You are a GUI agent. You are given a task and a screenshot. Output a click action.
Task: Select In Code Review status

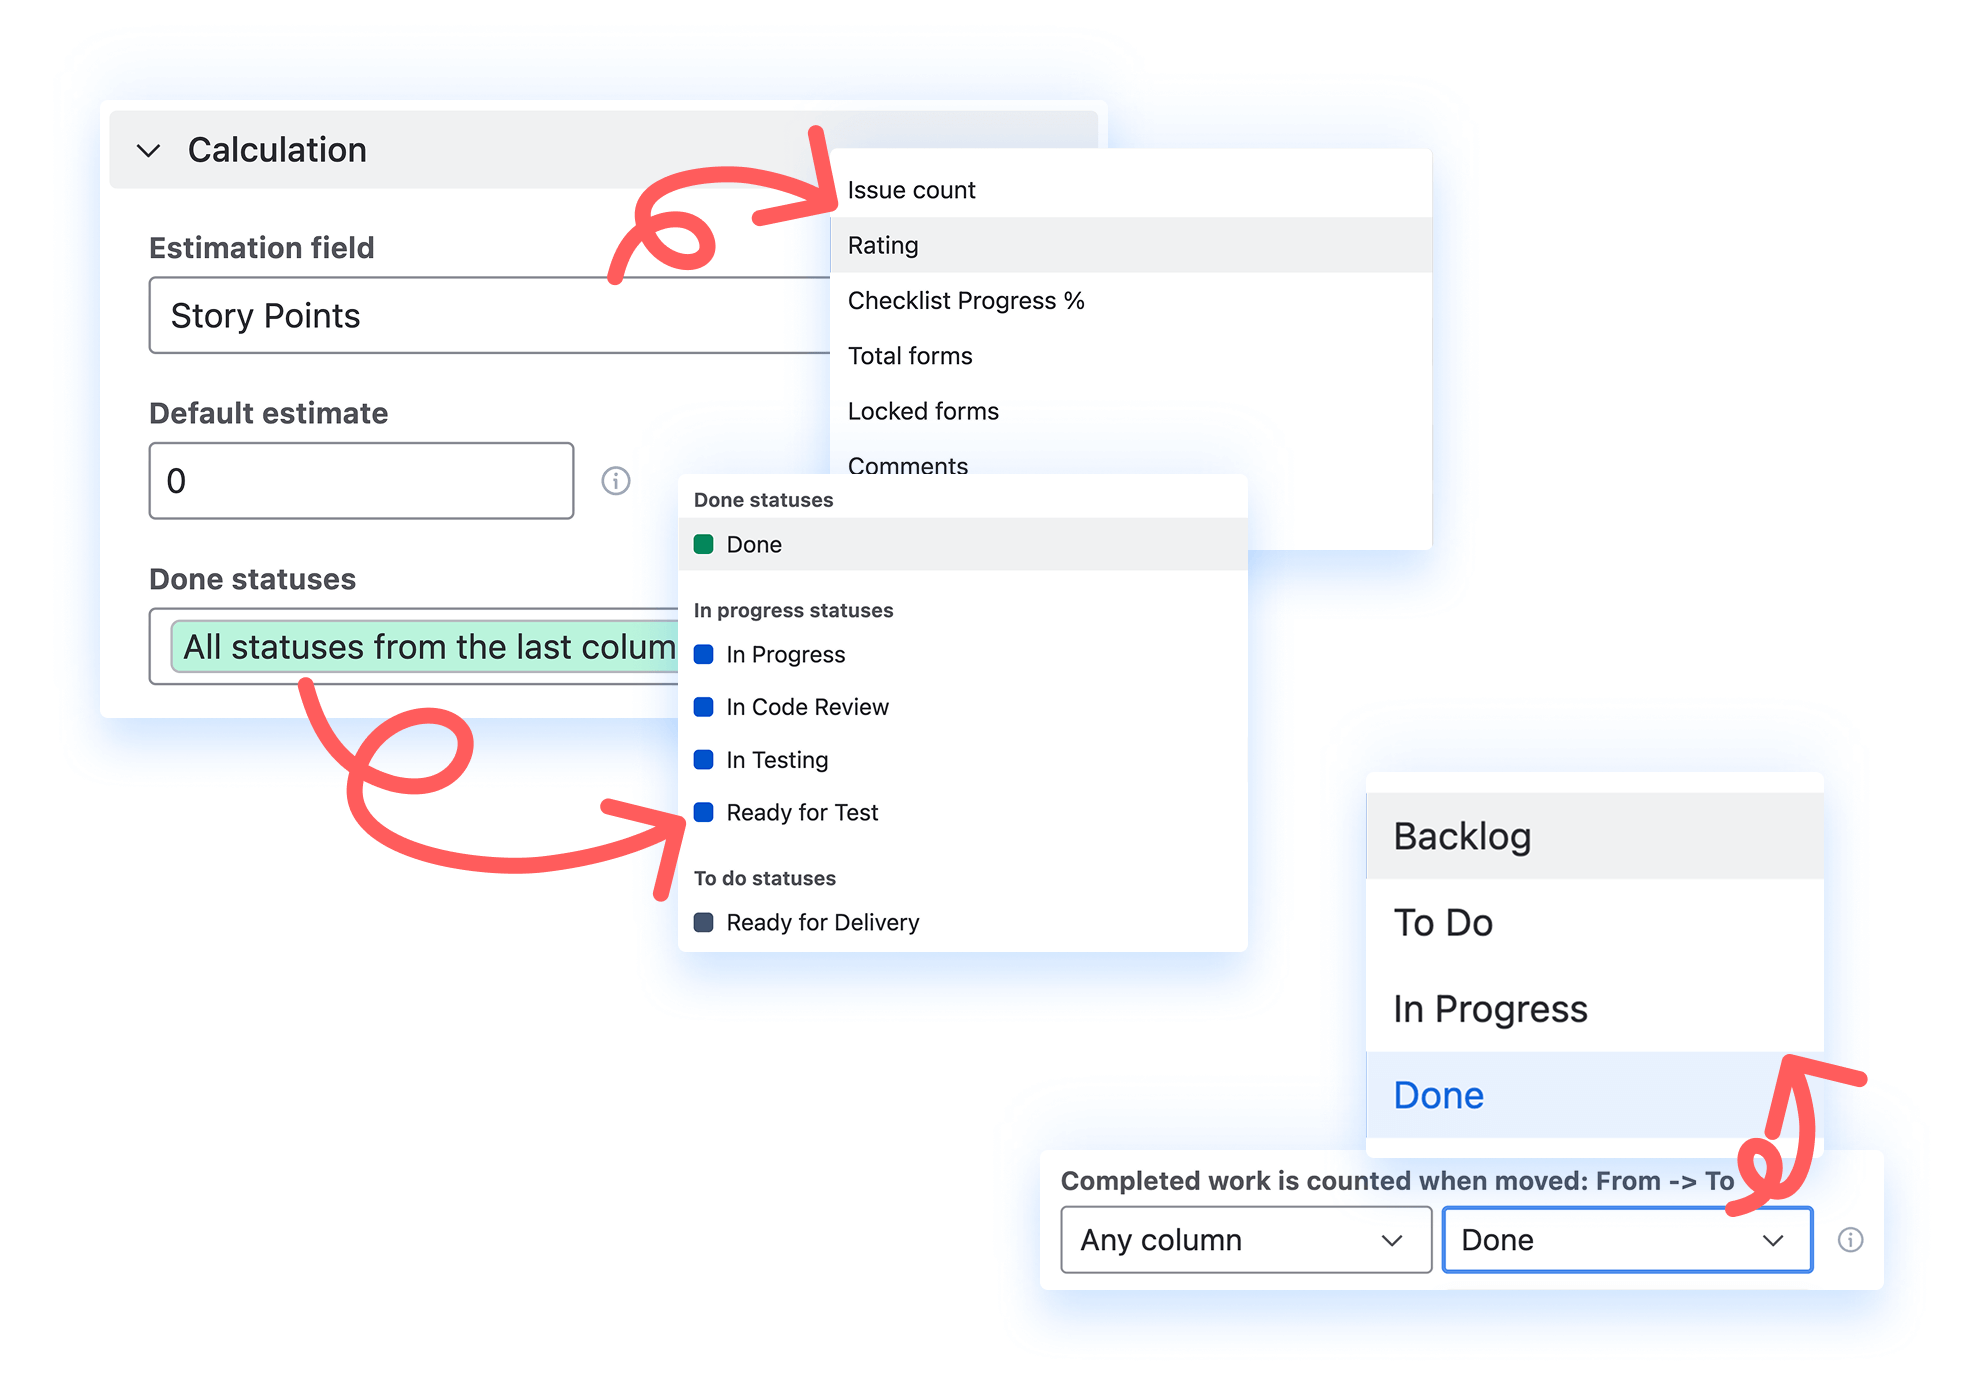(806, 707)
